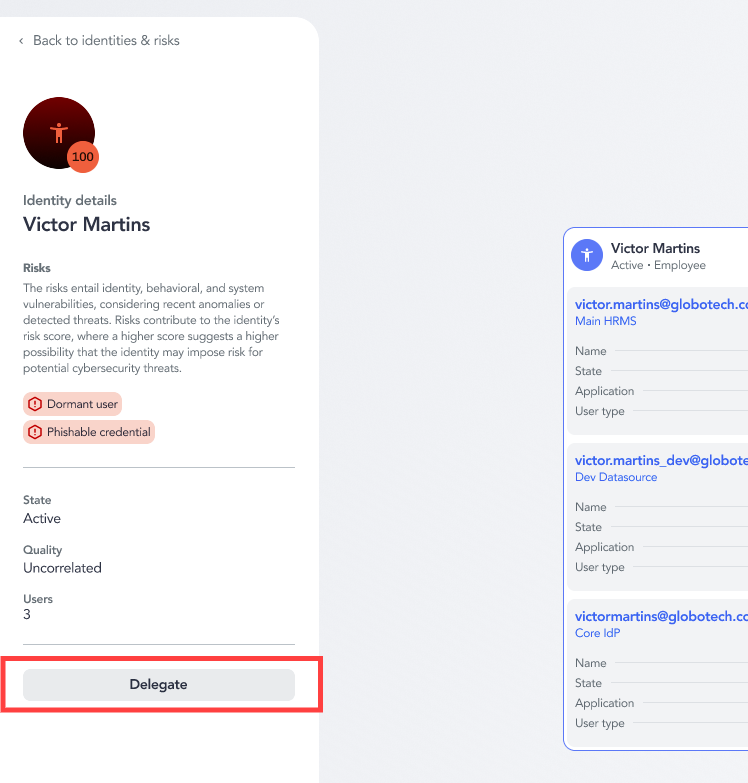Viewport: 748px width, 783px height.
Task: Click the State value 'Active'
Action: pos(42,518)
